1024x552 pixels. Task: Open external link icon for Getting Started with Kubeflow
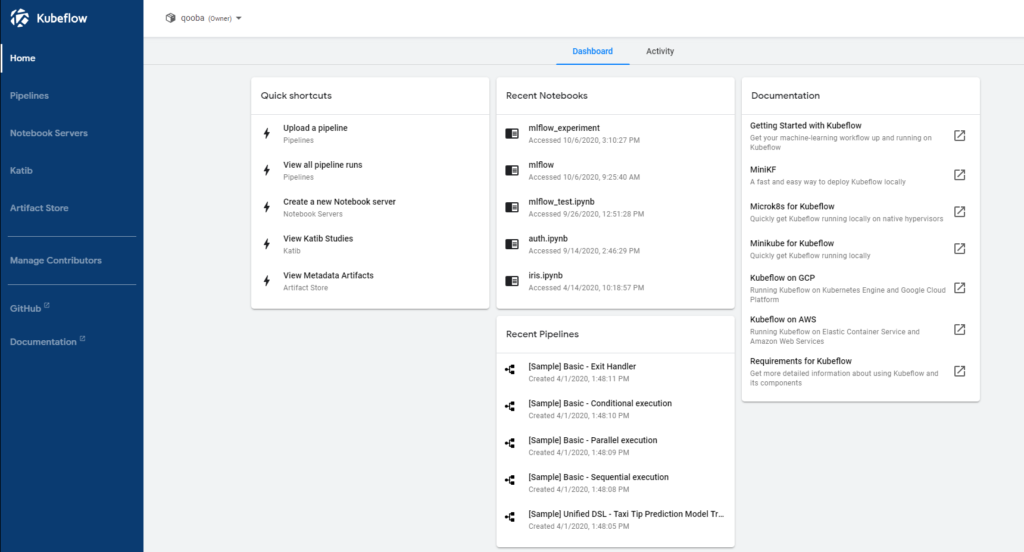[959, 135]
